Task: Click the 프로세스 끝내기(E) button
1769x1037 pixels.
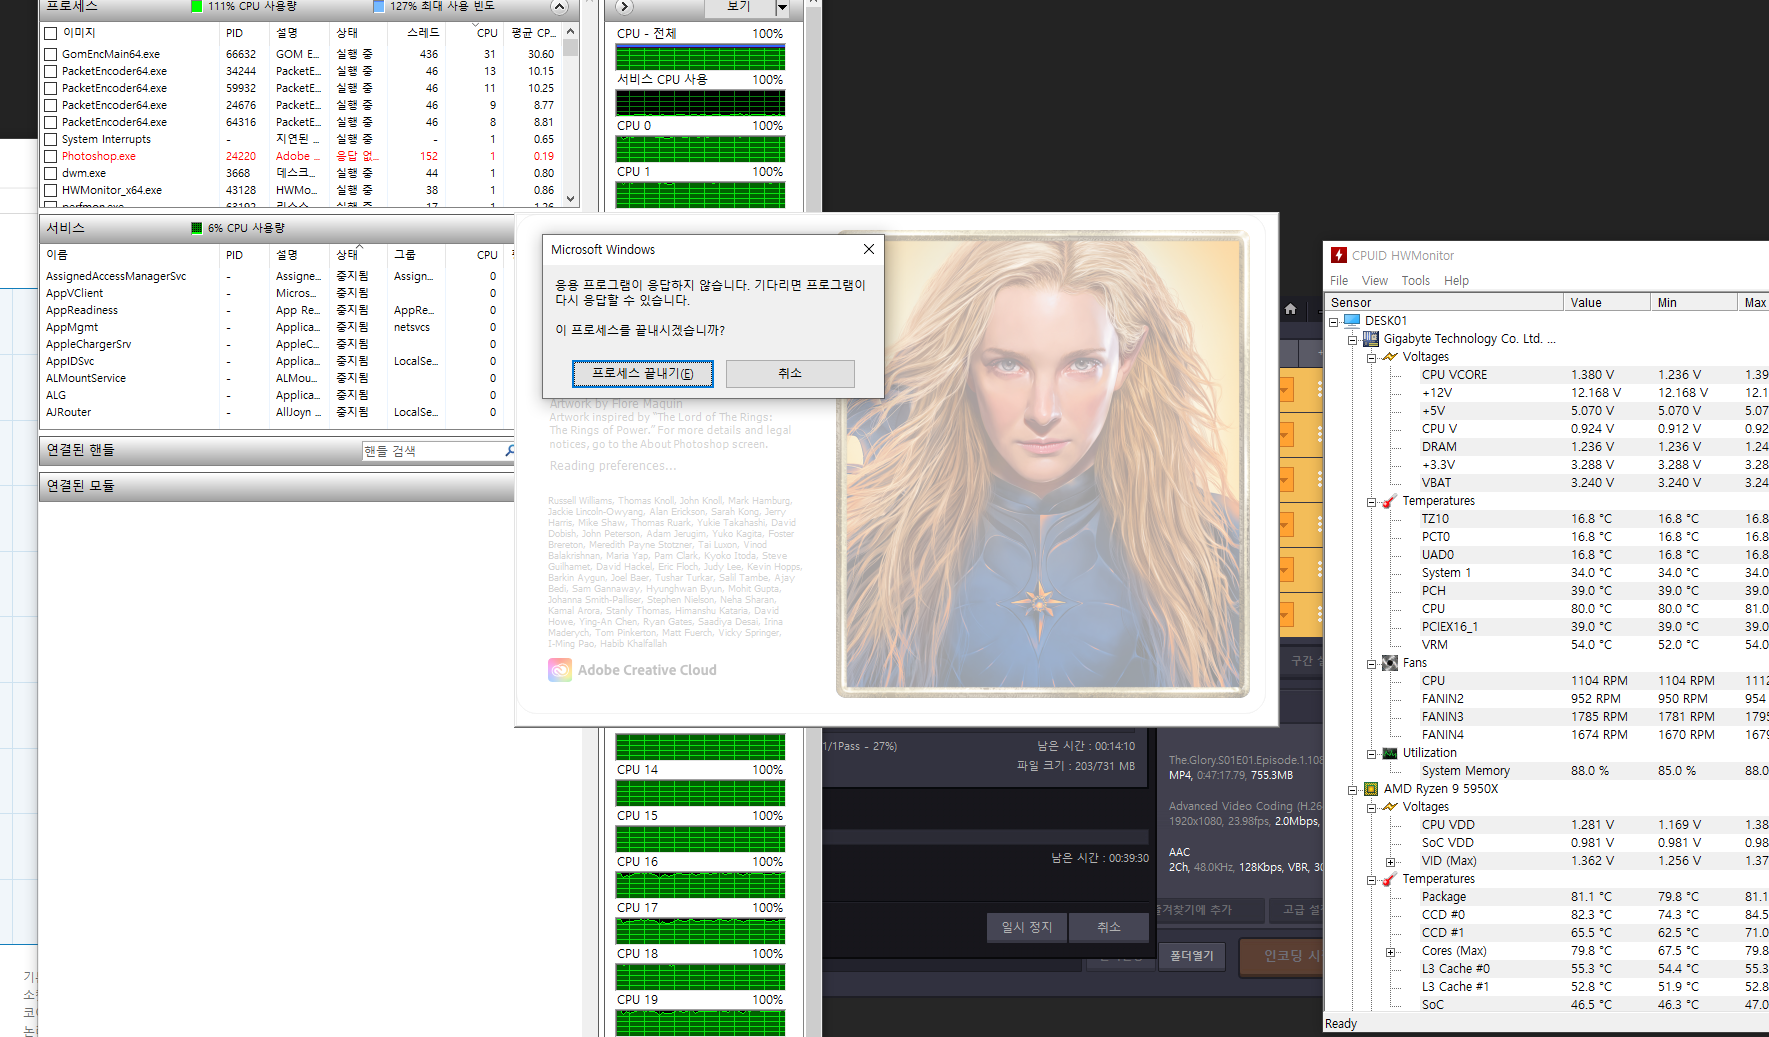Action: pos(642,374)
